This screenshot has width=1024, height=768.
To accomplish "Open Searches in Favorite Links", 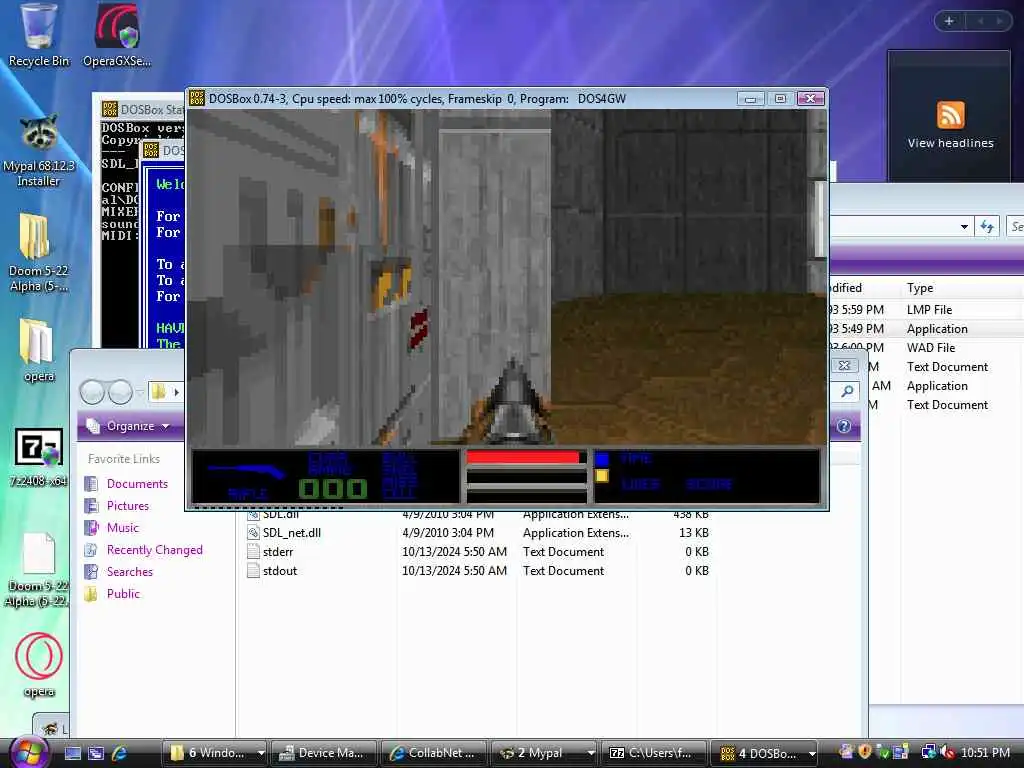I will [x=129, y=571].
